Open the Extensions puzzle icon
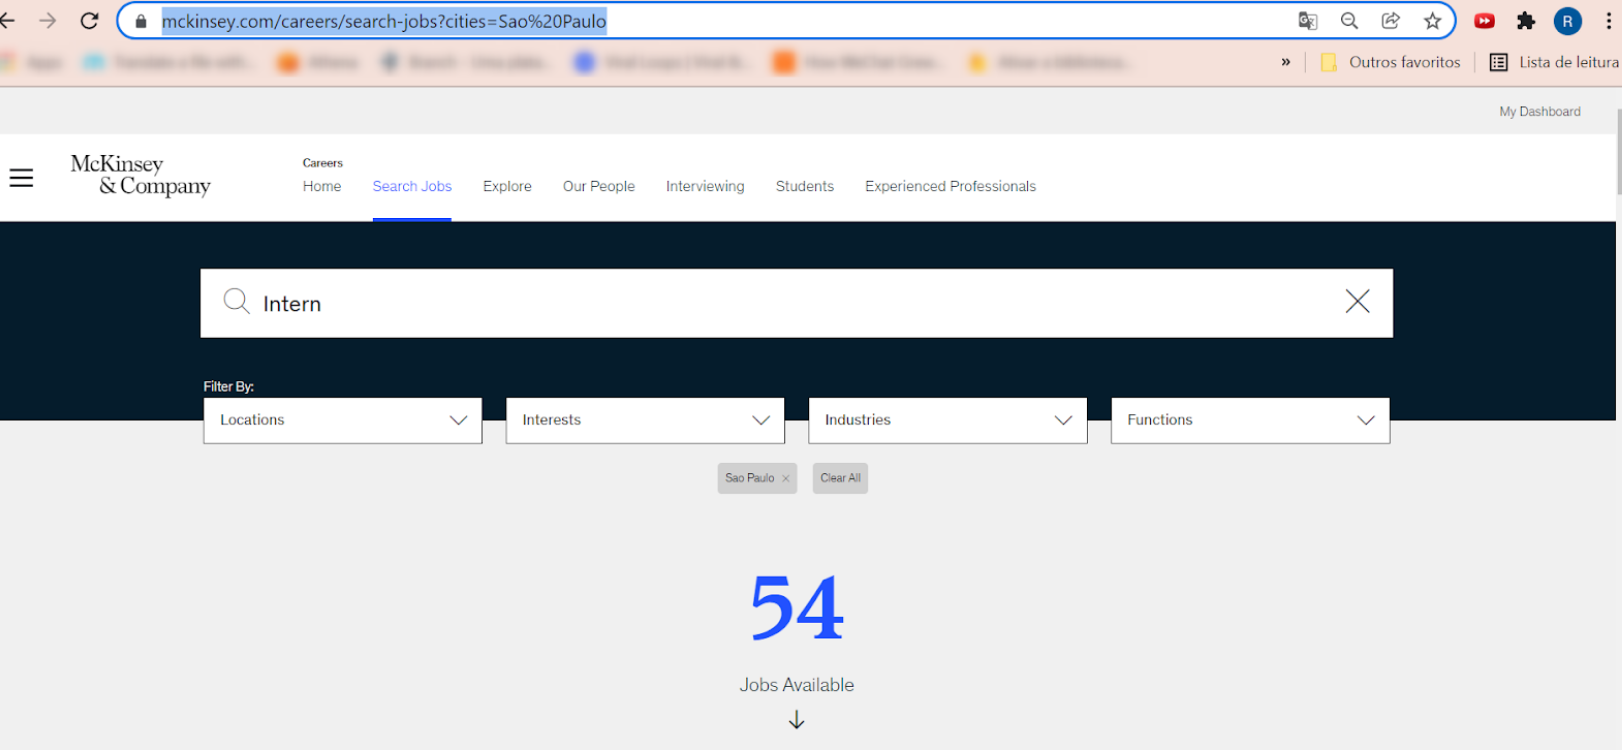 1525,21
